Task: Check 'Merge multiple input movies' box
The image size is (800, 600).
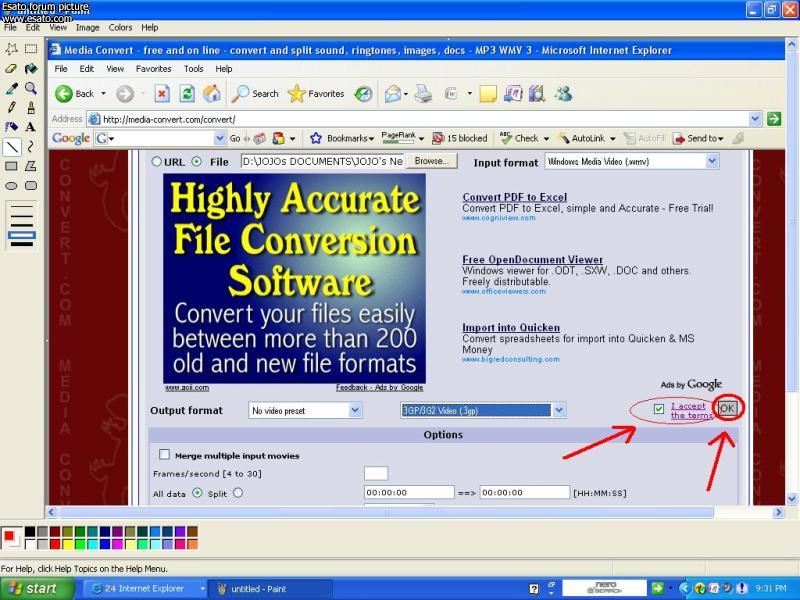Action: [x=164, y=454]
